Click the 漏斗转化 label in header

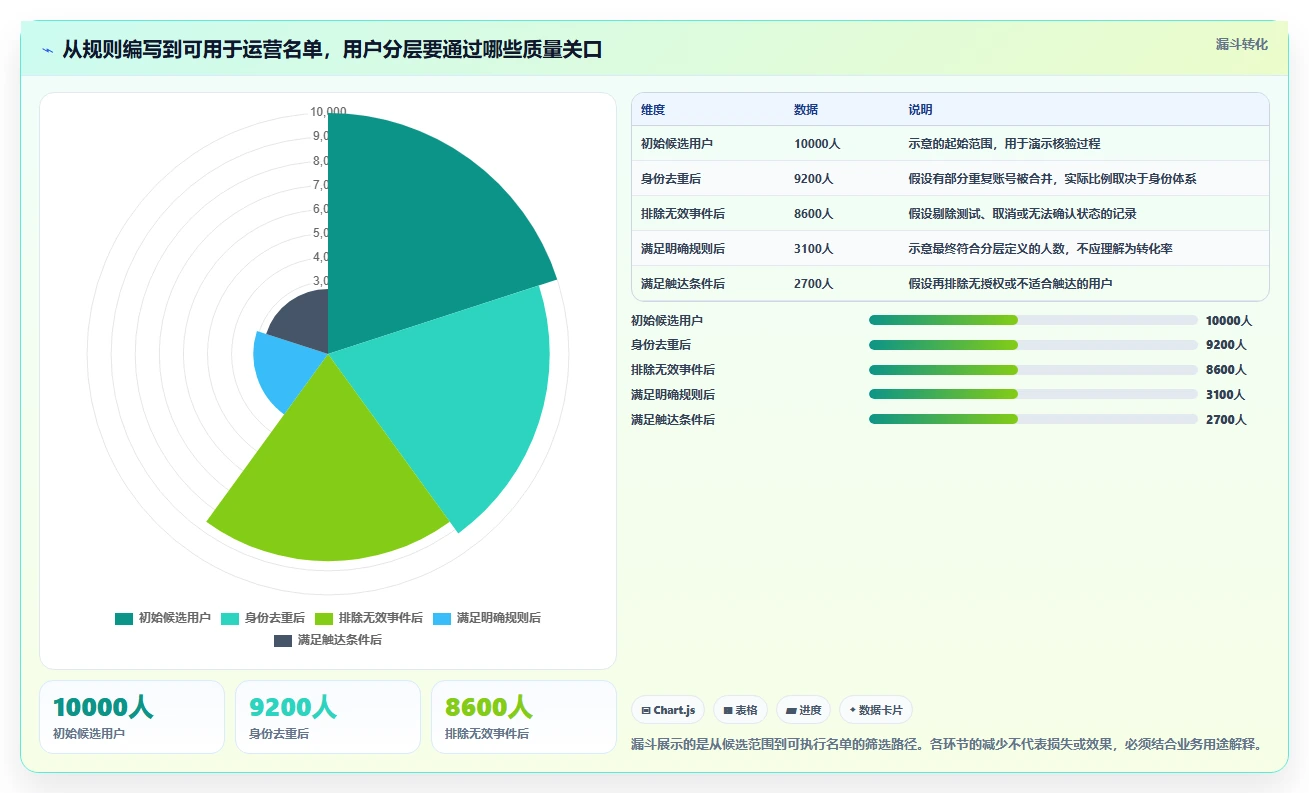(1242, 44)
